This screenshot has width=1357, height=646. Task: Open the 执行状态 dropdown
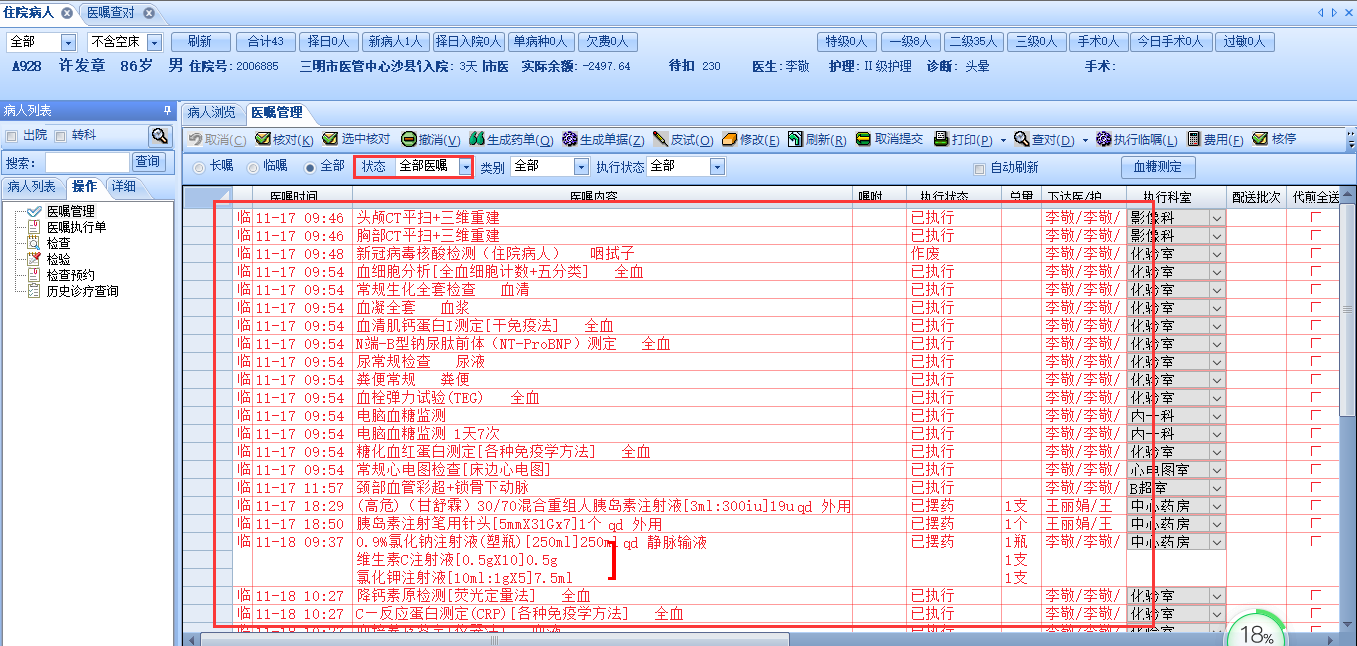coord(717,167)
